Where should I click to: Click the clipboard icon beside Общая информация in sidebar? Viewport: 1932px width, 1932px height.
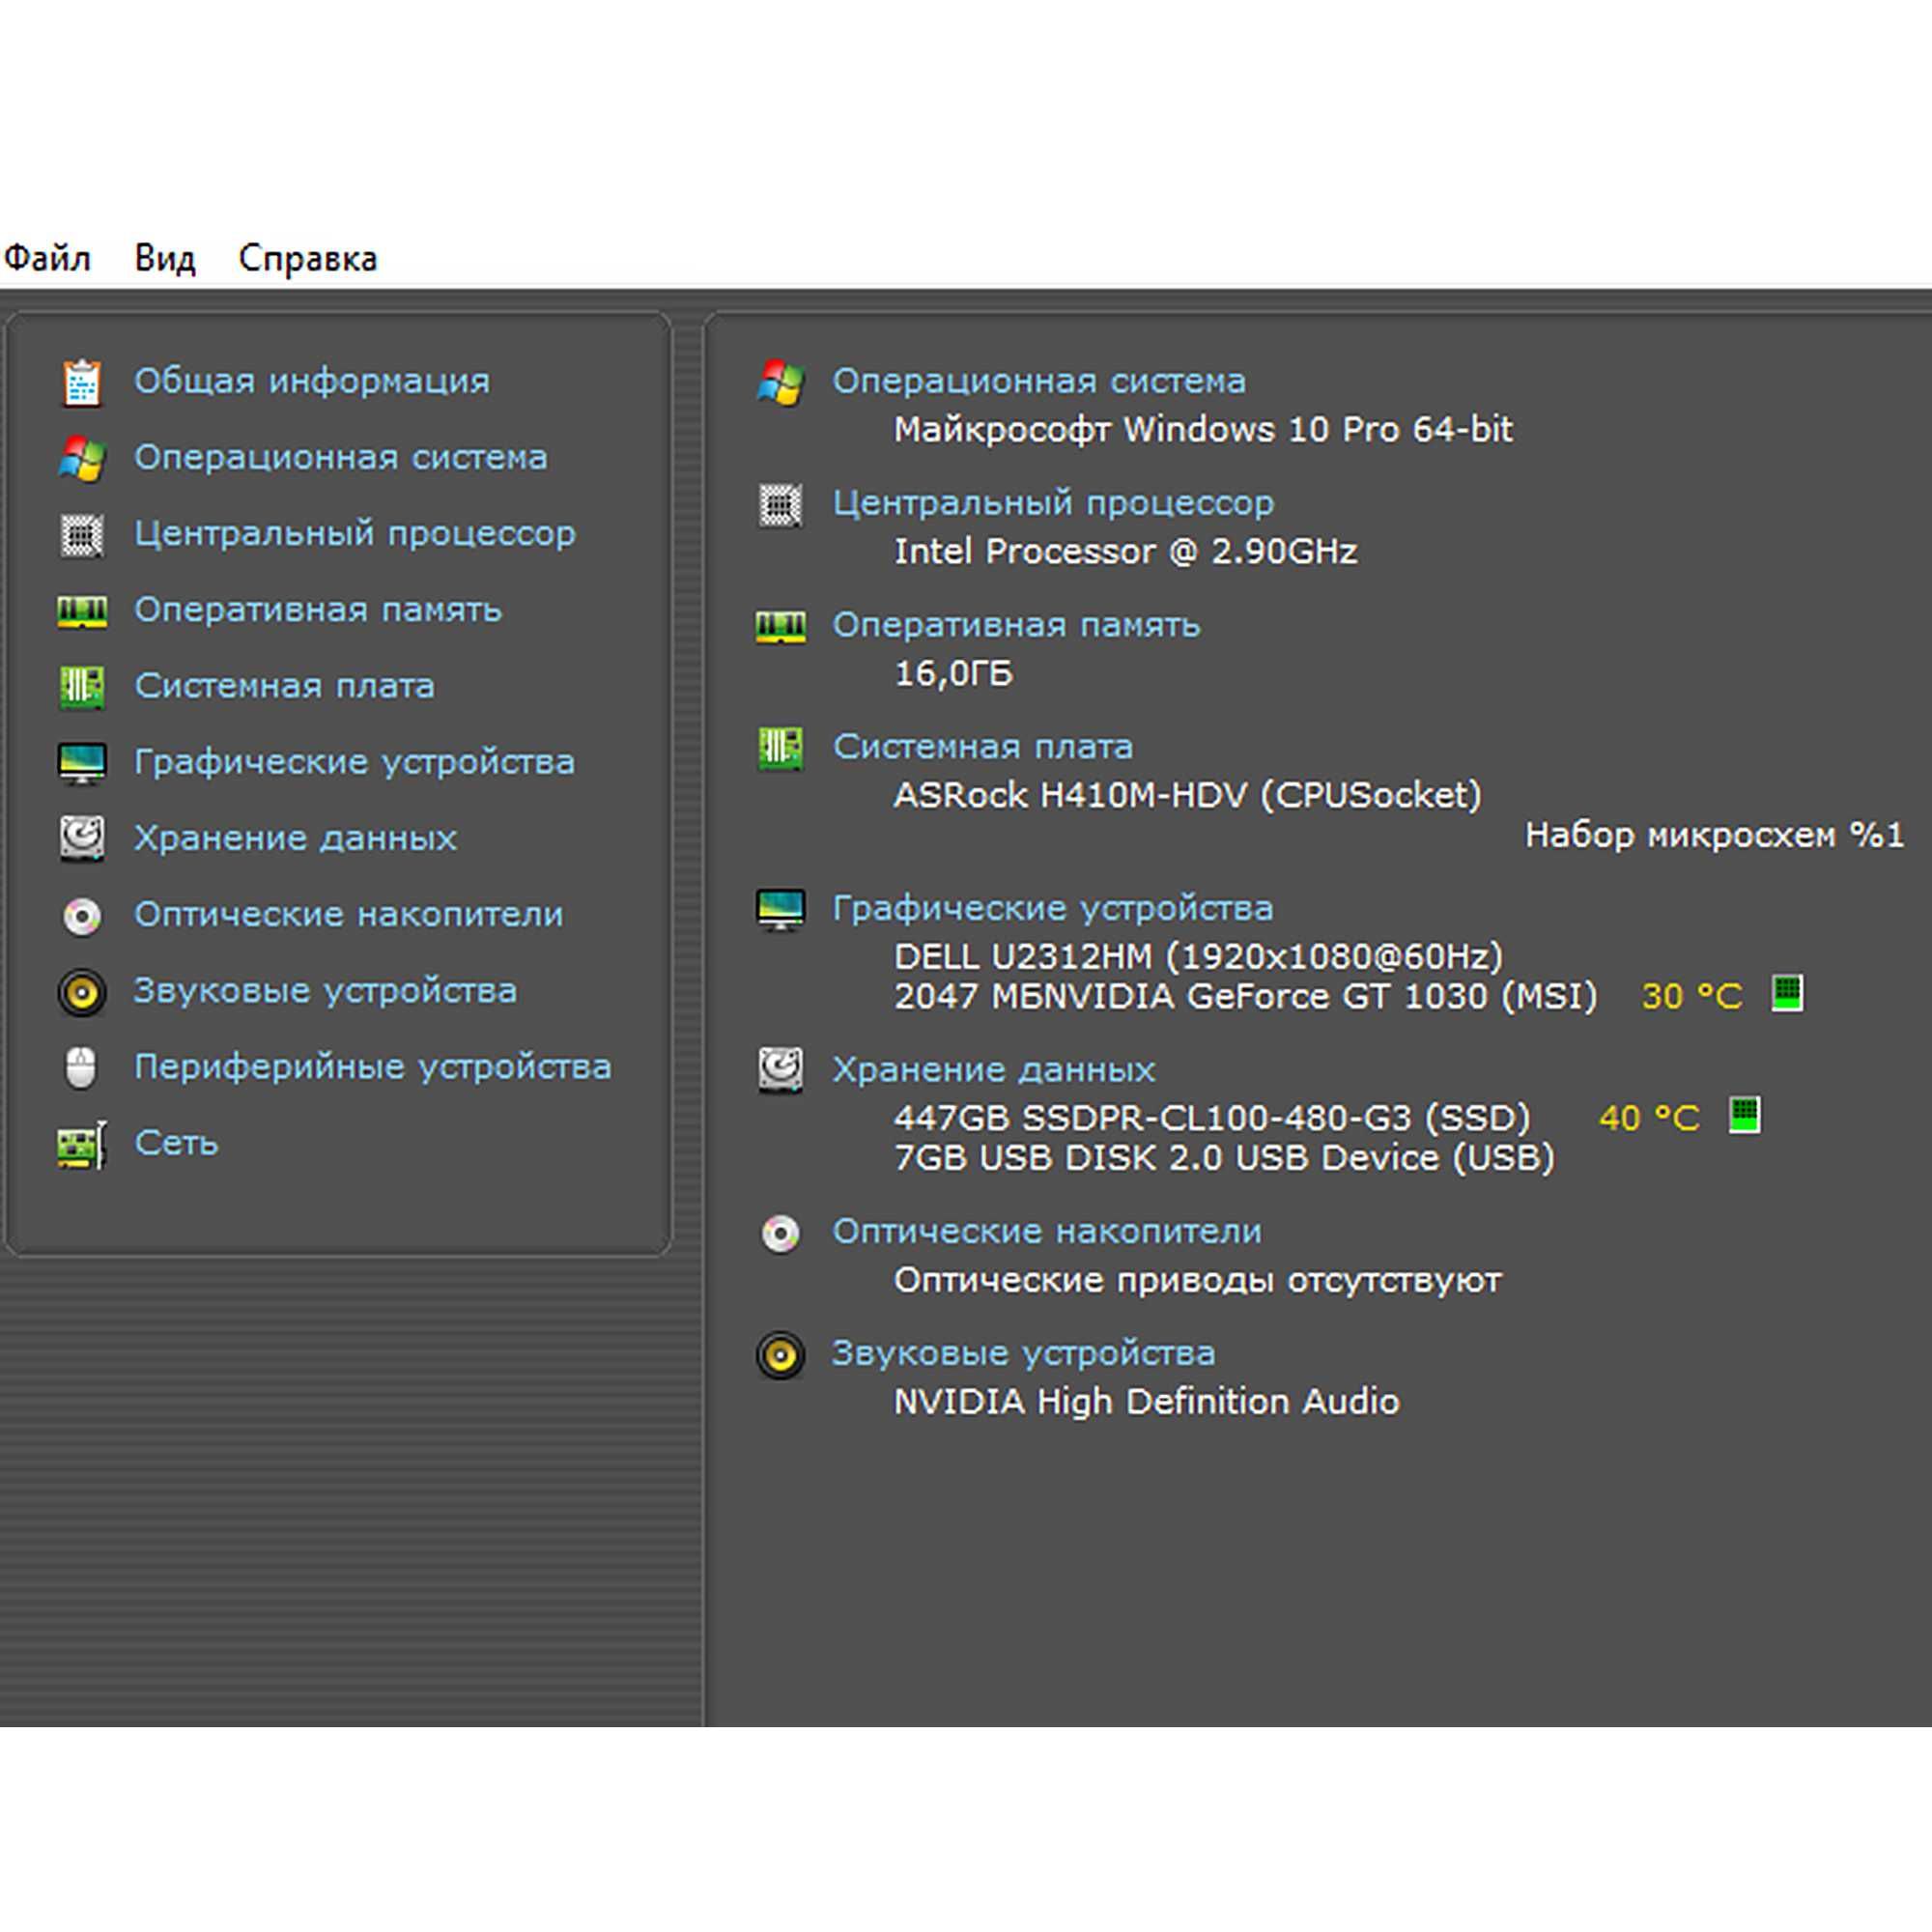coord(82,382)
